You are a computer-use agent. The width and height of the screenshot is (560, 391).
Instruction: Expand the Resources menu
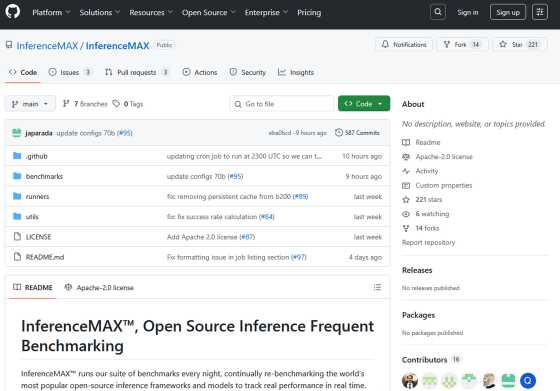tap(151, 12)
